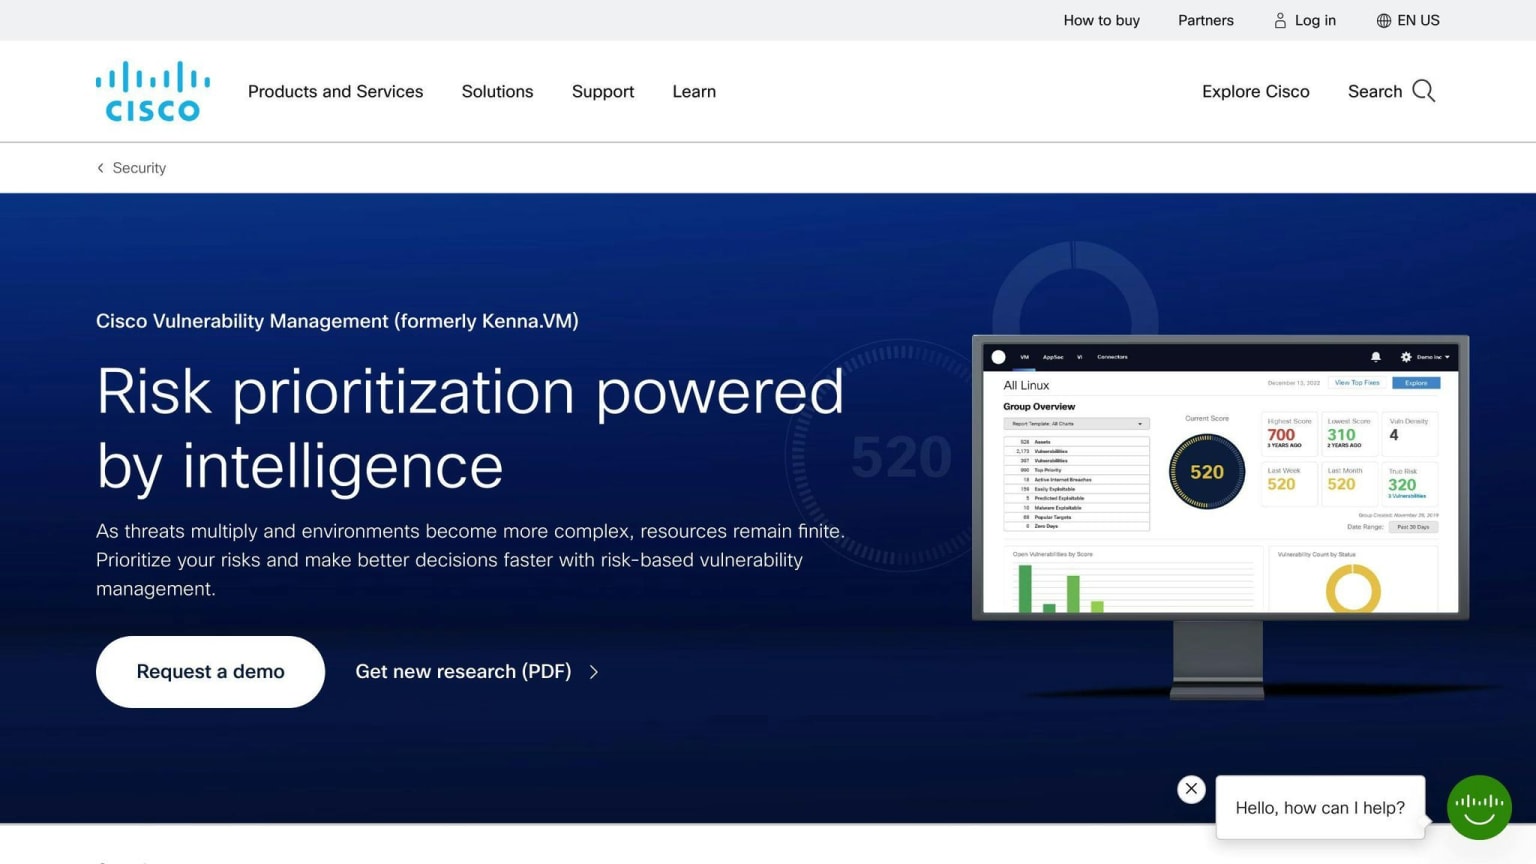Image resolution: width=1536 pixels, height=864 pixels.
Task: Open the Support menu
Action: [x=603, y=91]
